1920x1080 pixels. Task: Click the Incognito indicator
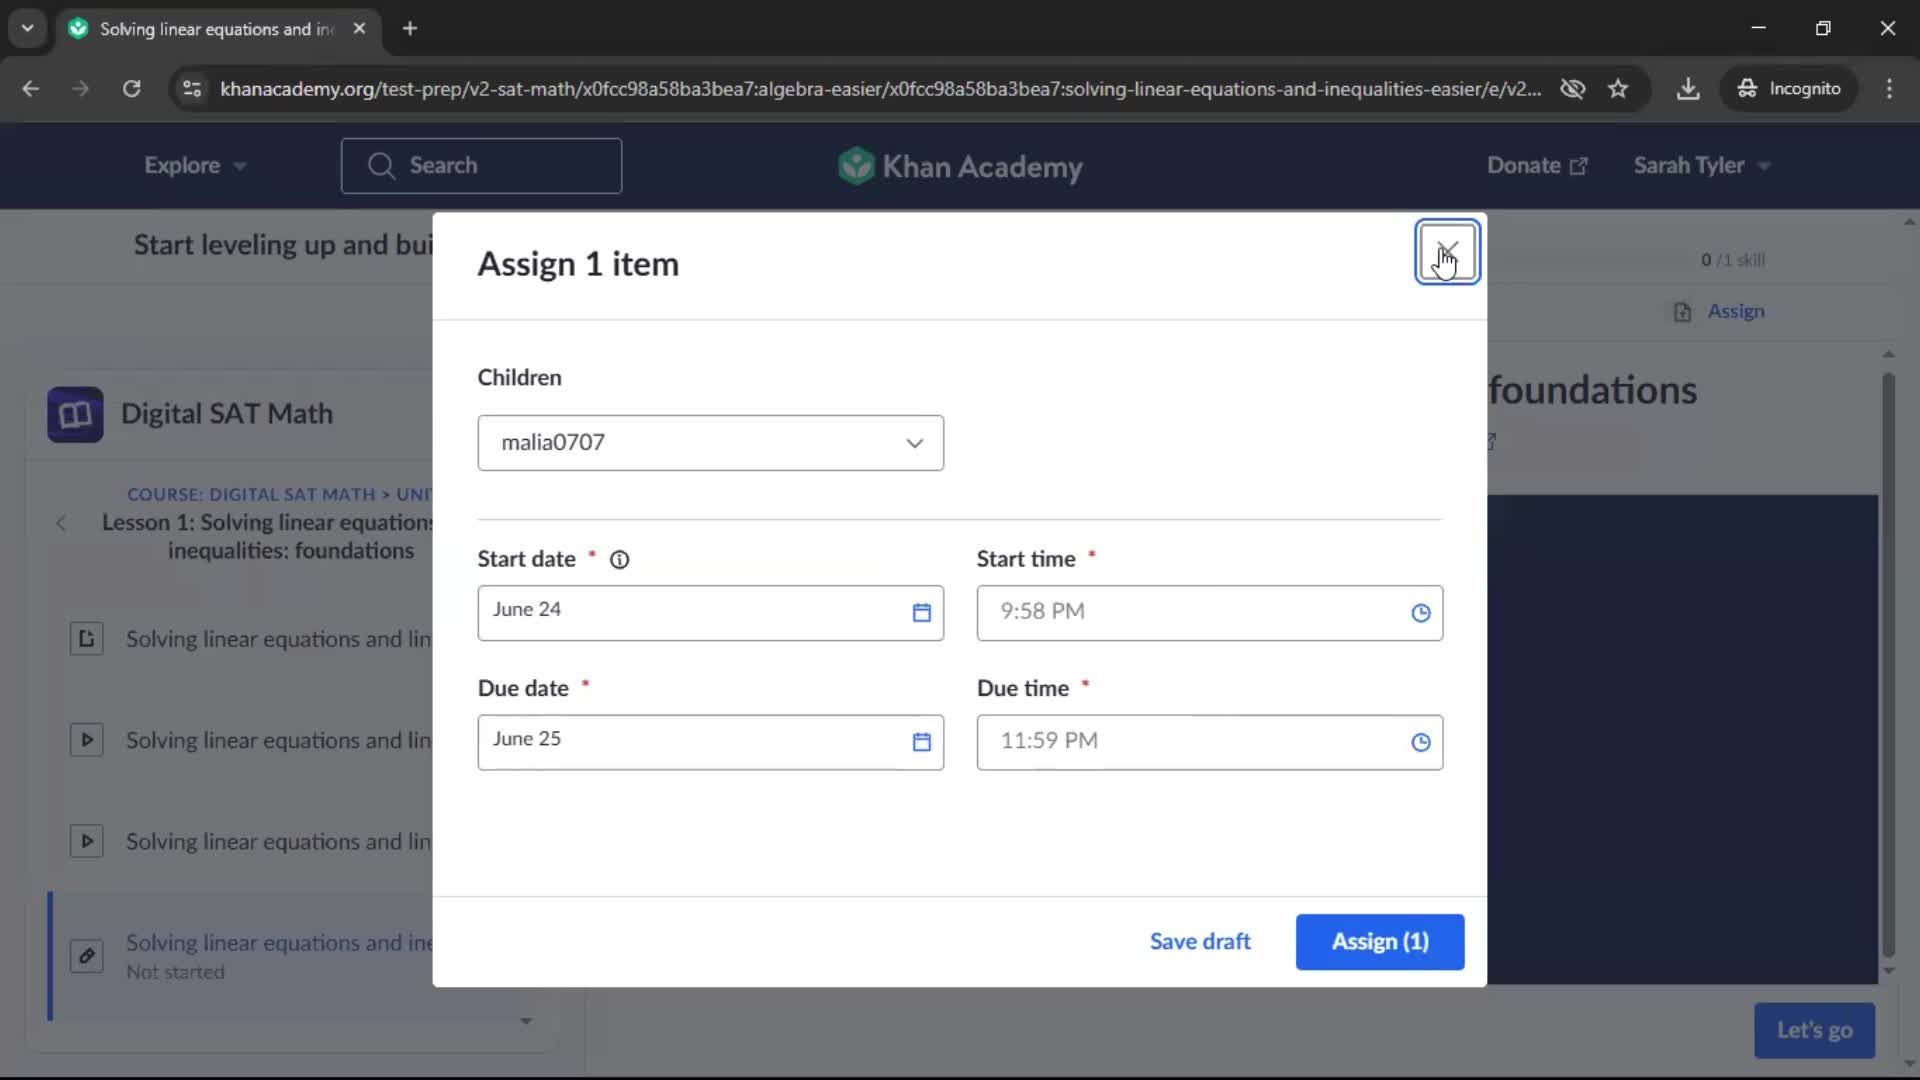pyautogui.click(x=1789, y=89)
